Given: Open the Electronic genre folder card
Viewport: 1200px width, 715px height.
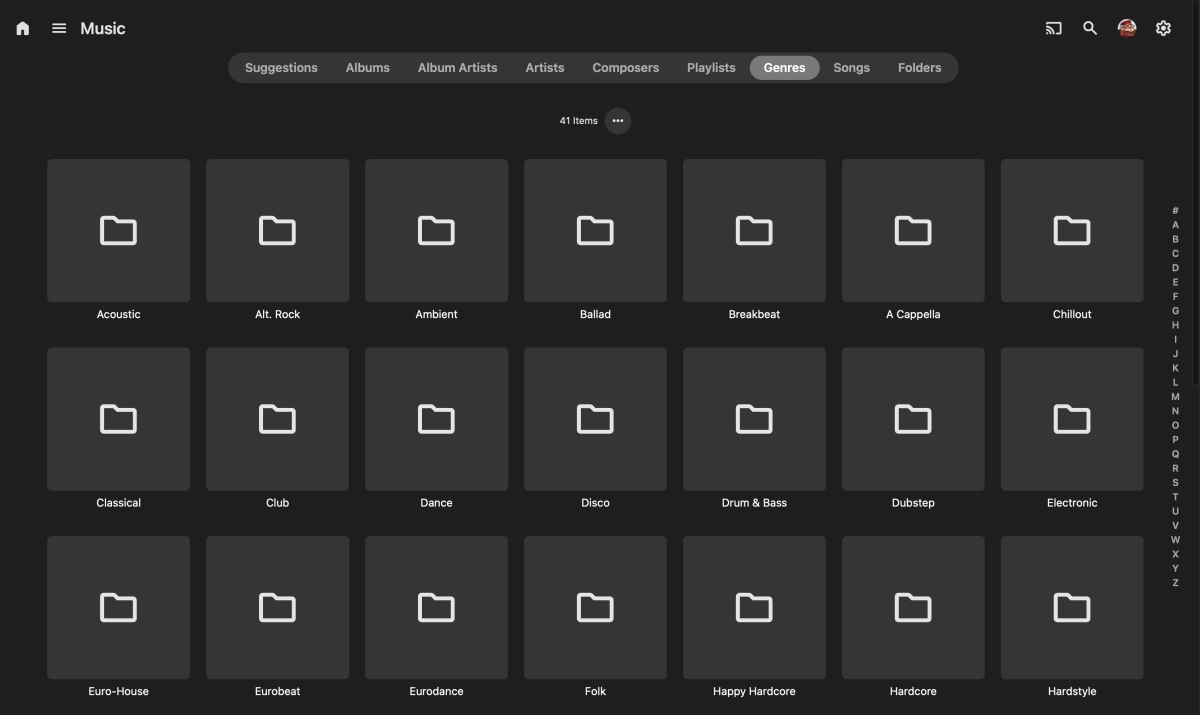Looking at the screenshot, I should pyautogui.click(x=1072, y=419).
